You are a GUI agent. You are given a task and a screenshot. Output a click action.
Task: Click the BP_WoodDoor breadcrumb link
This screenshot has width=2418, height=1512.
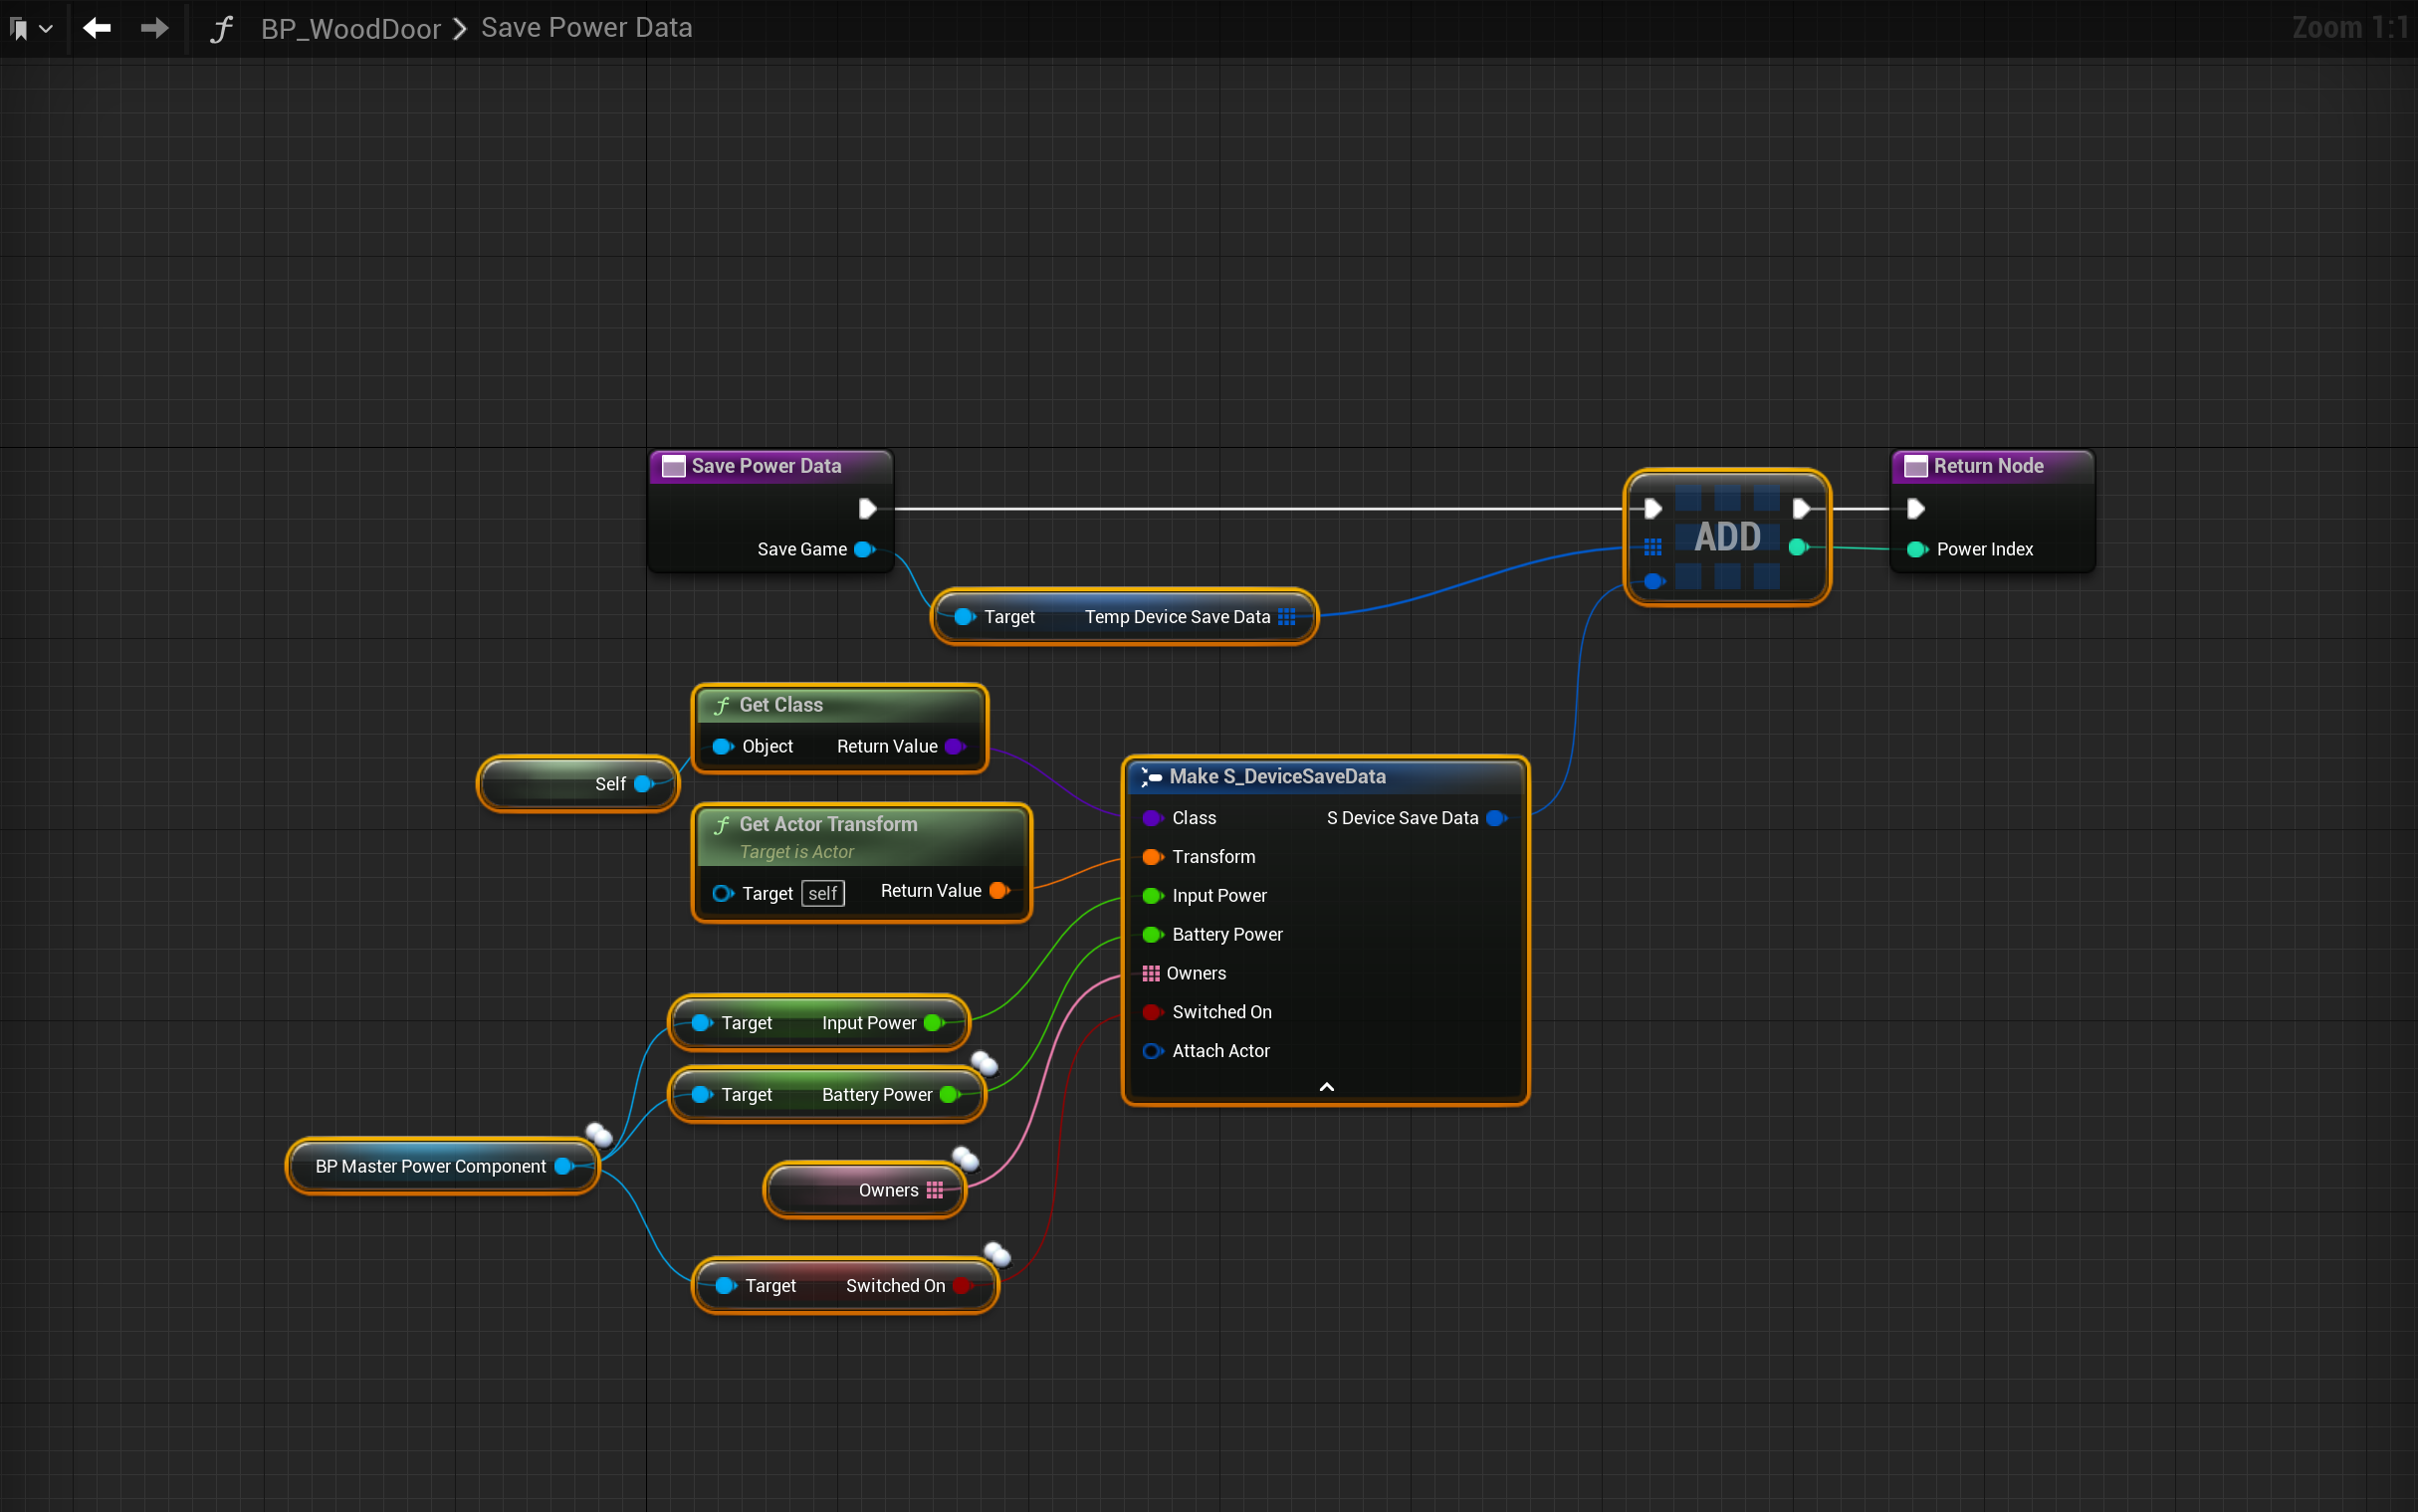350,28
